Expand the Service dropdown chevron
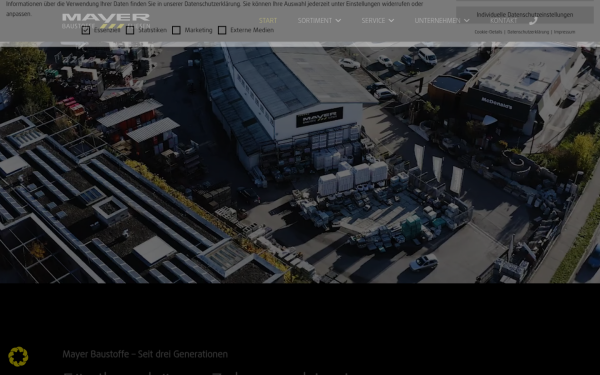Viewport: 600px width, 375px height. point(391,21)
